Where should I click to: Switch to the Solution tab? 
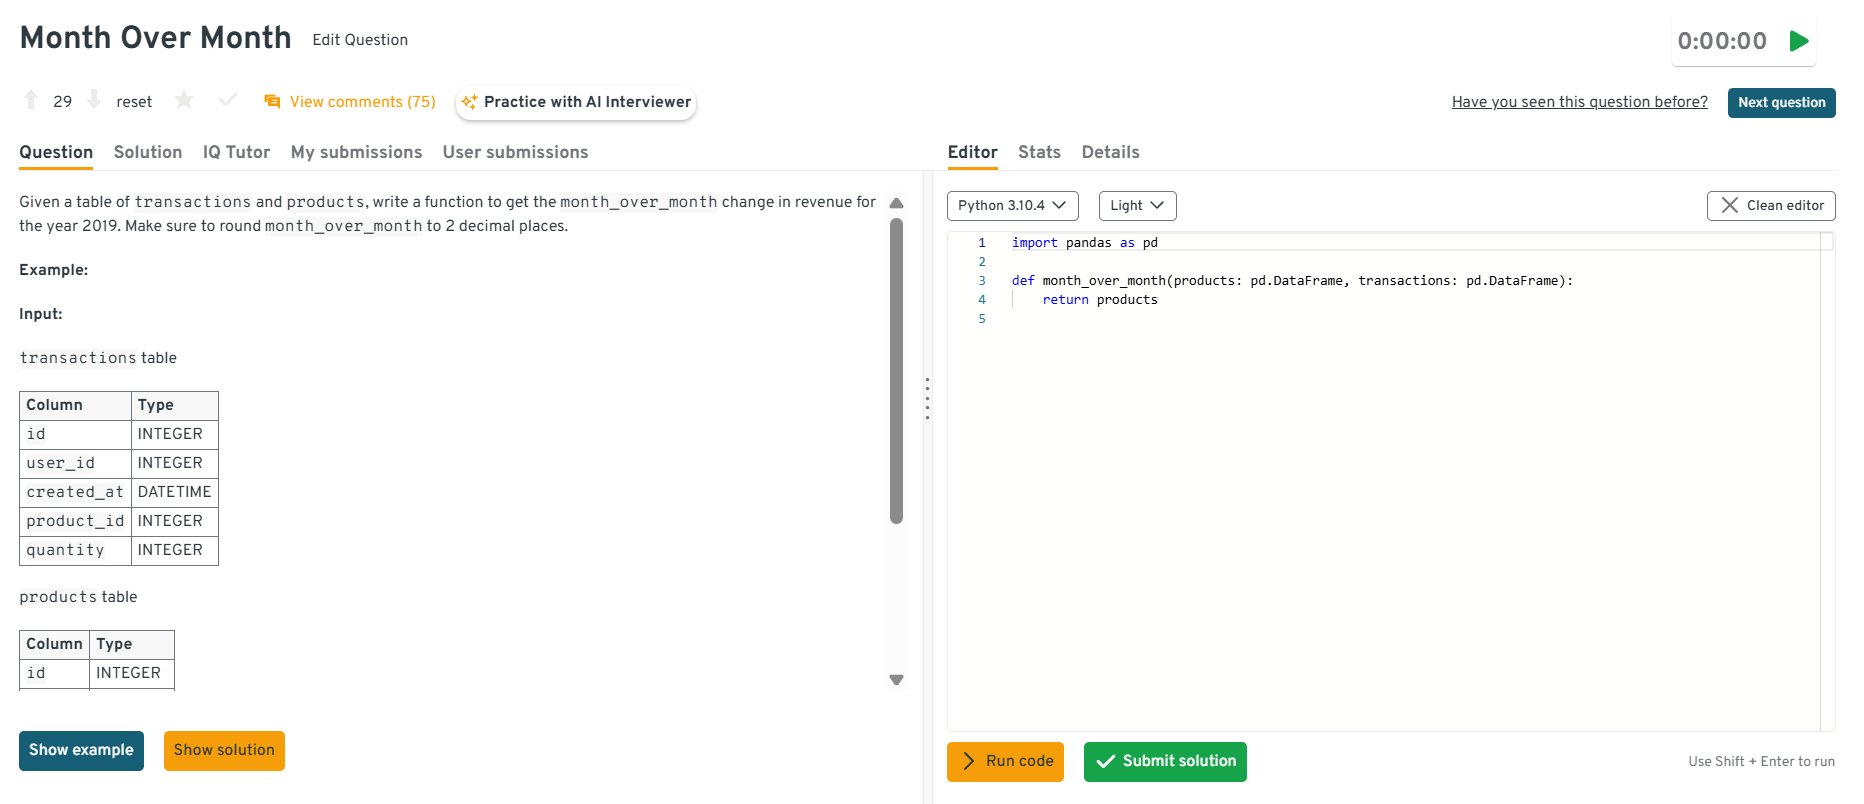148,152
